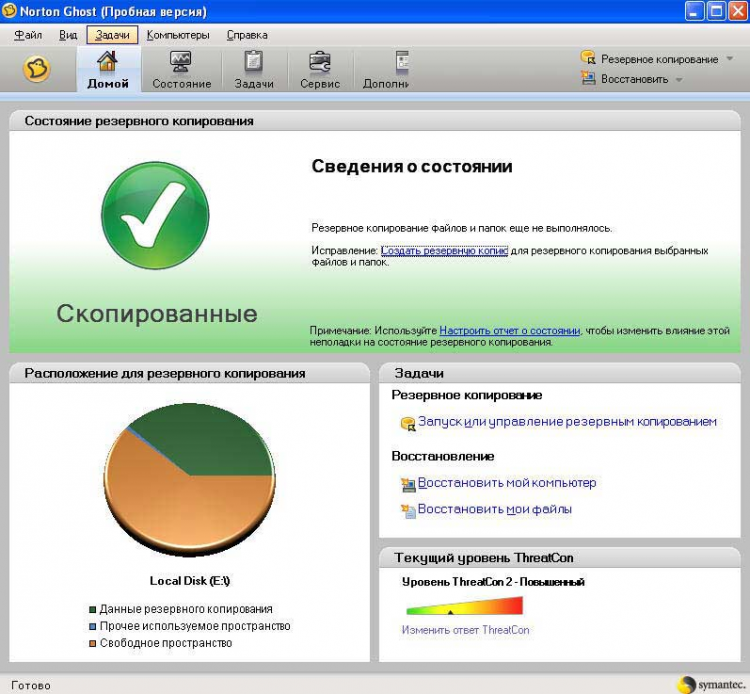Click the blue legend swatch Прочее используемое пространство

pyautogui.click(x=93, y=627)
